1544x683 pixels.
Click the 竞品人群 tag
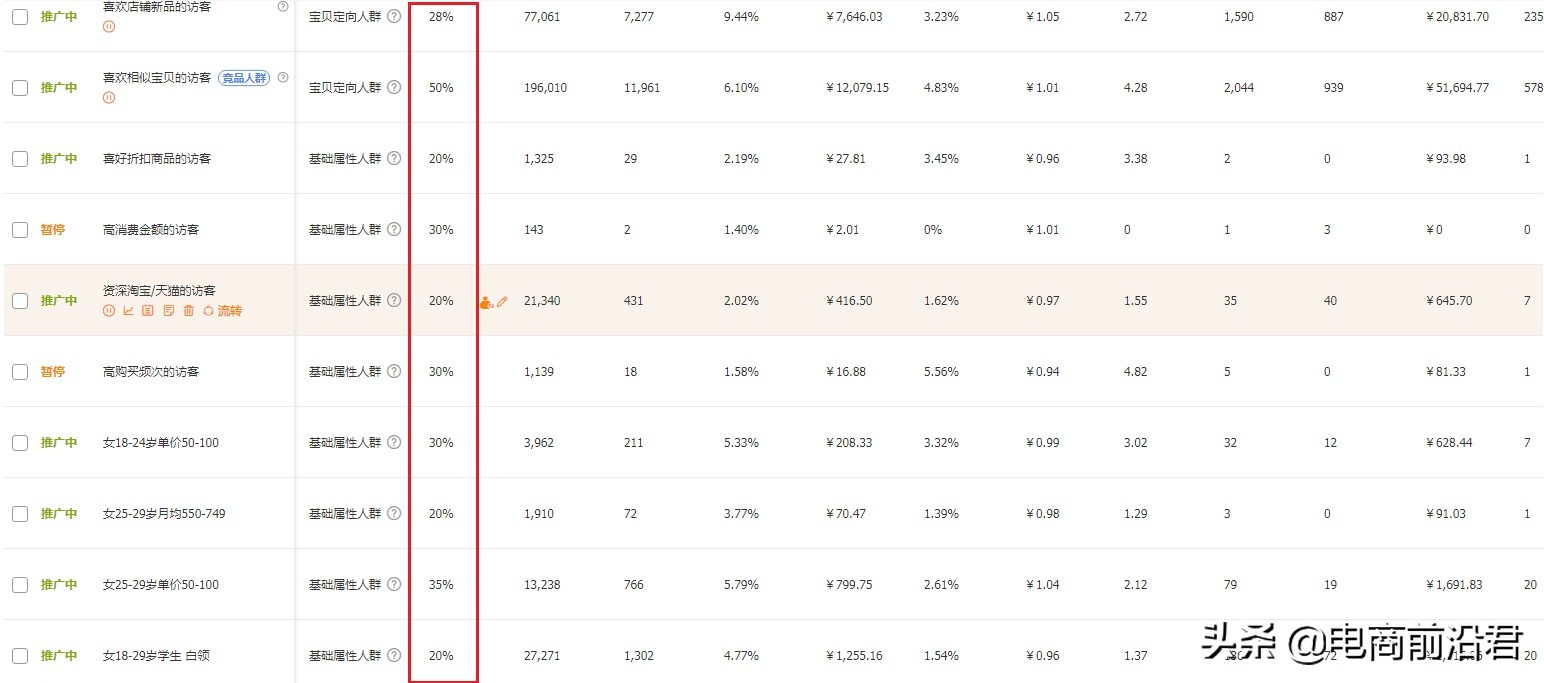(x=245, y=77)
